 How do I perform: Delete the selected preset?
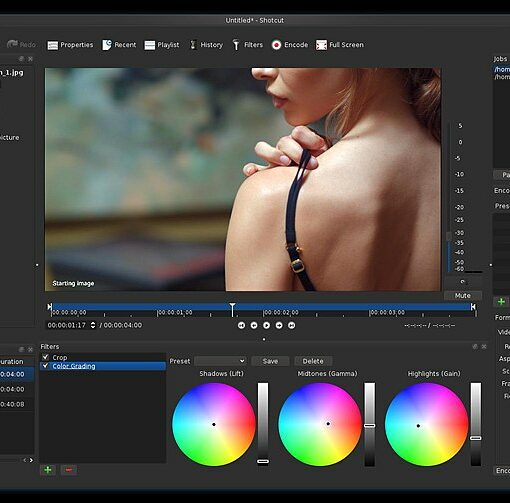[x=313, y=361]
